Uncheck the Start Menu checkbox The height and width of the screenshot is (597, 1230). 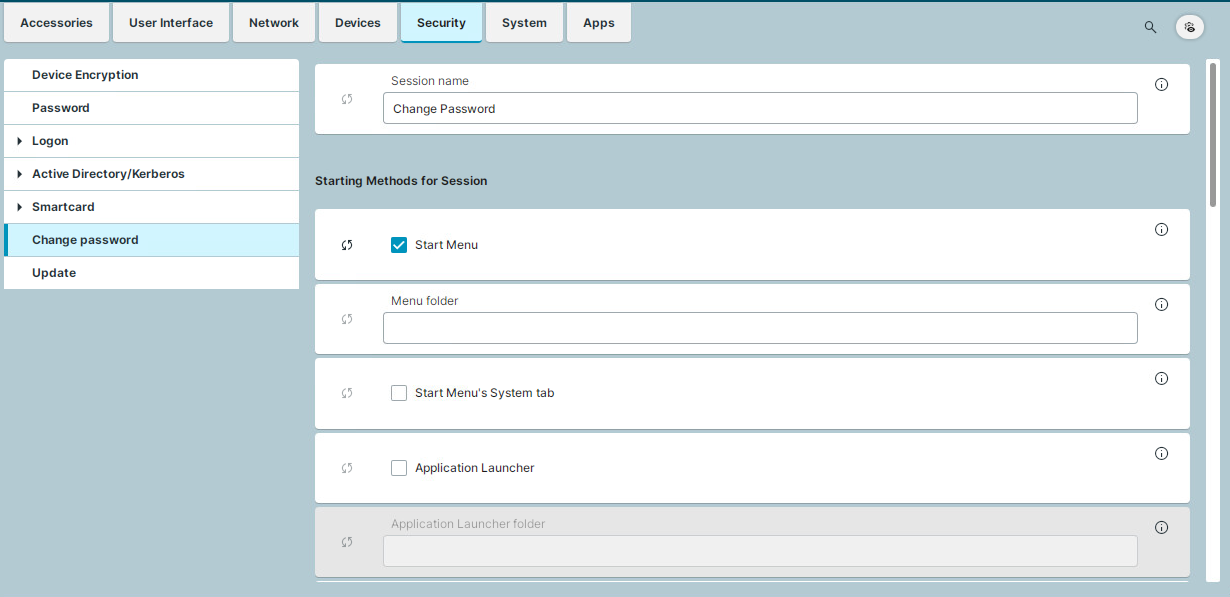pyautogui.click(x=399, y=245)
